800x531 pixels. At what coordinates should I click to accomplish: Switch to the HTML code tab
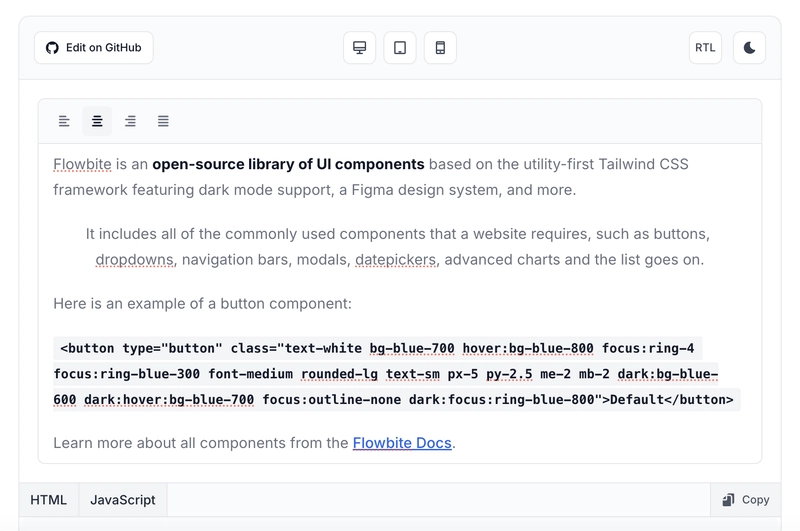click(48, 500)
